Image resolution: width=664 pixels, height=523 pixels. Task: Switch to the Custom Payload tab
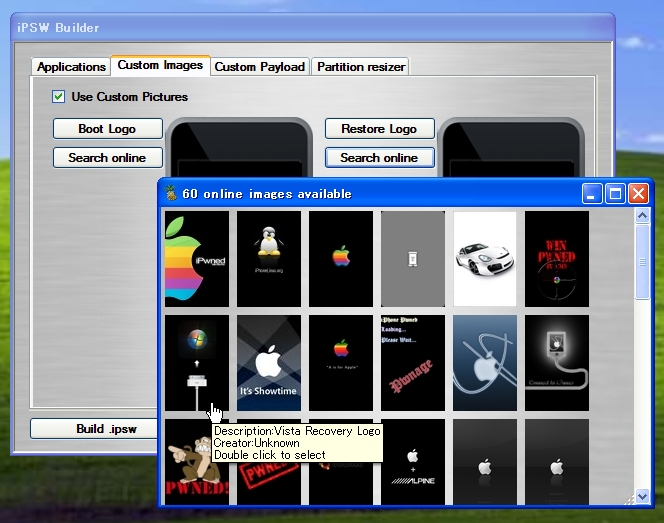(x=260, y=67)
